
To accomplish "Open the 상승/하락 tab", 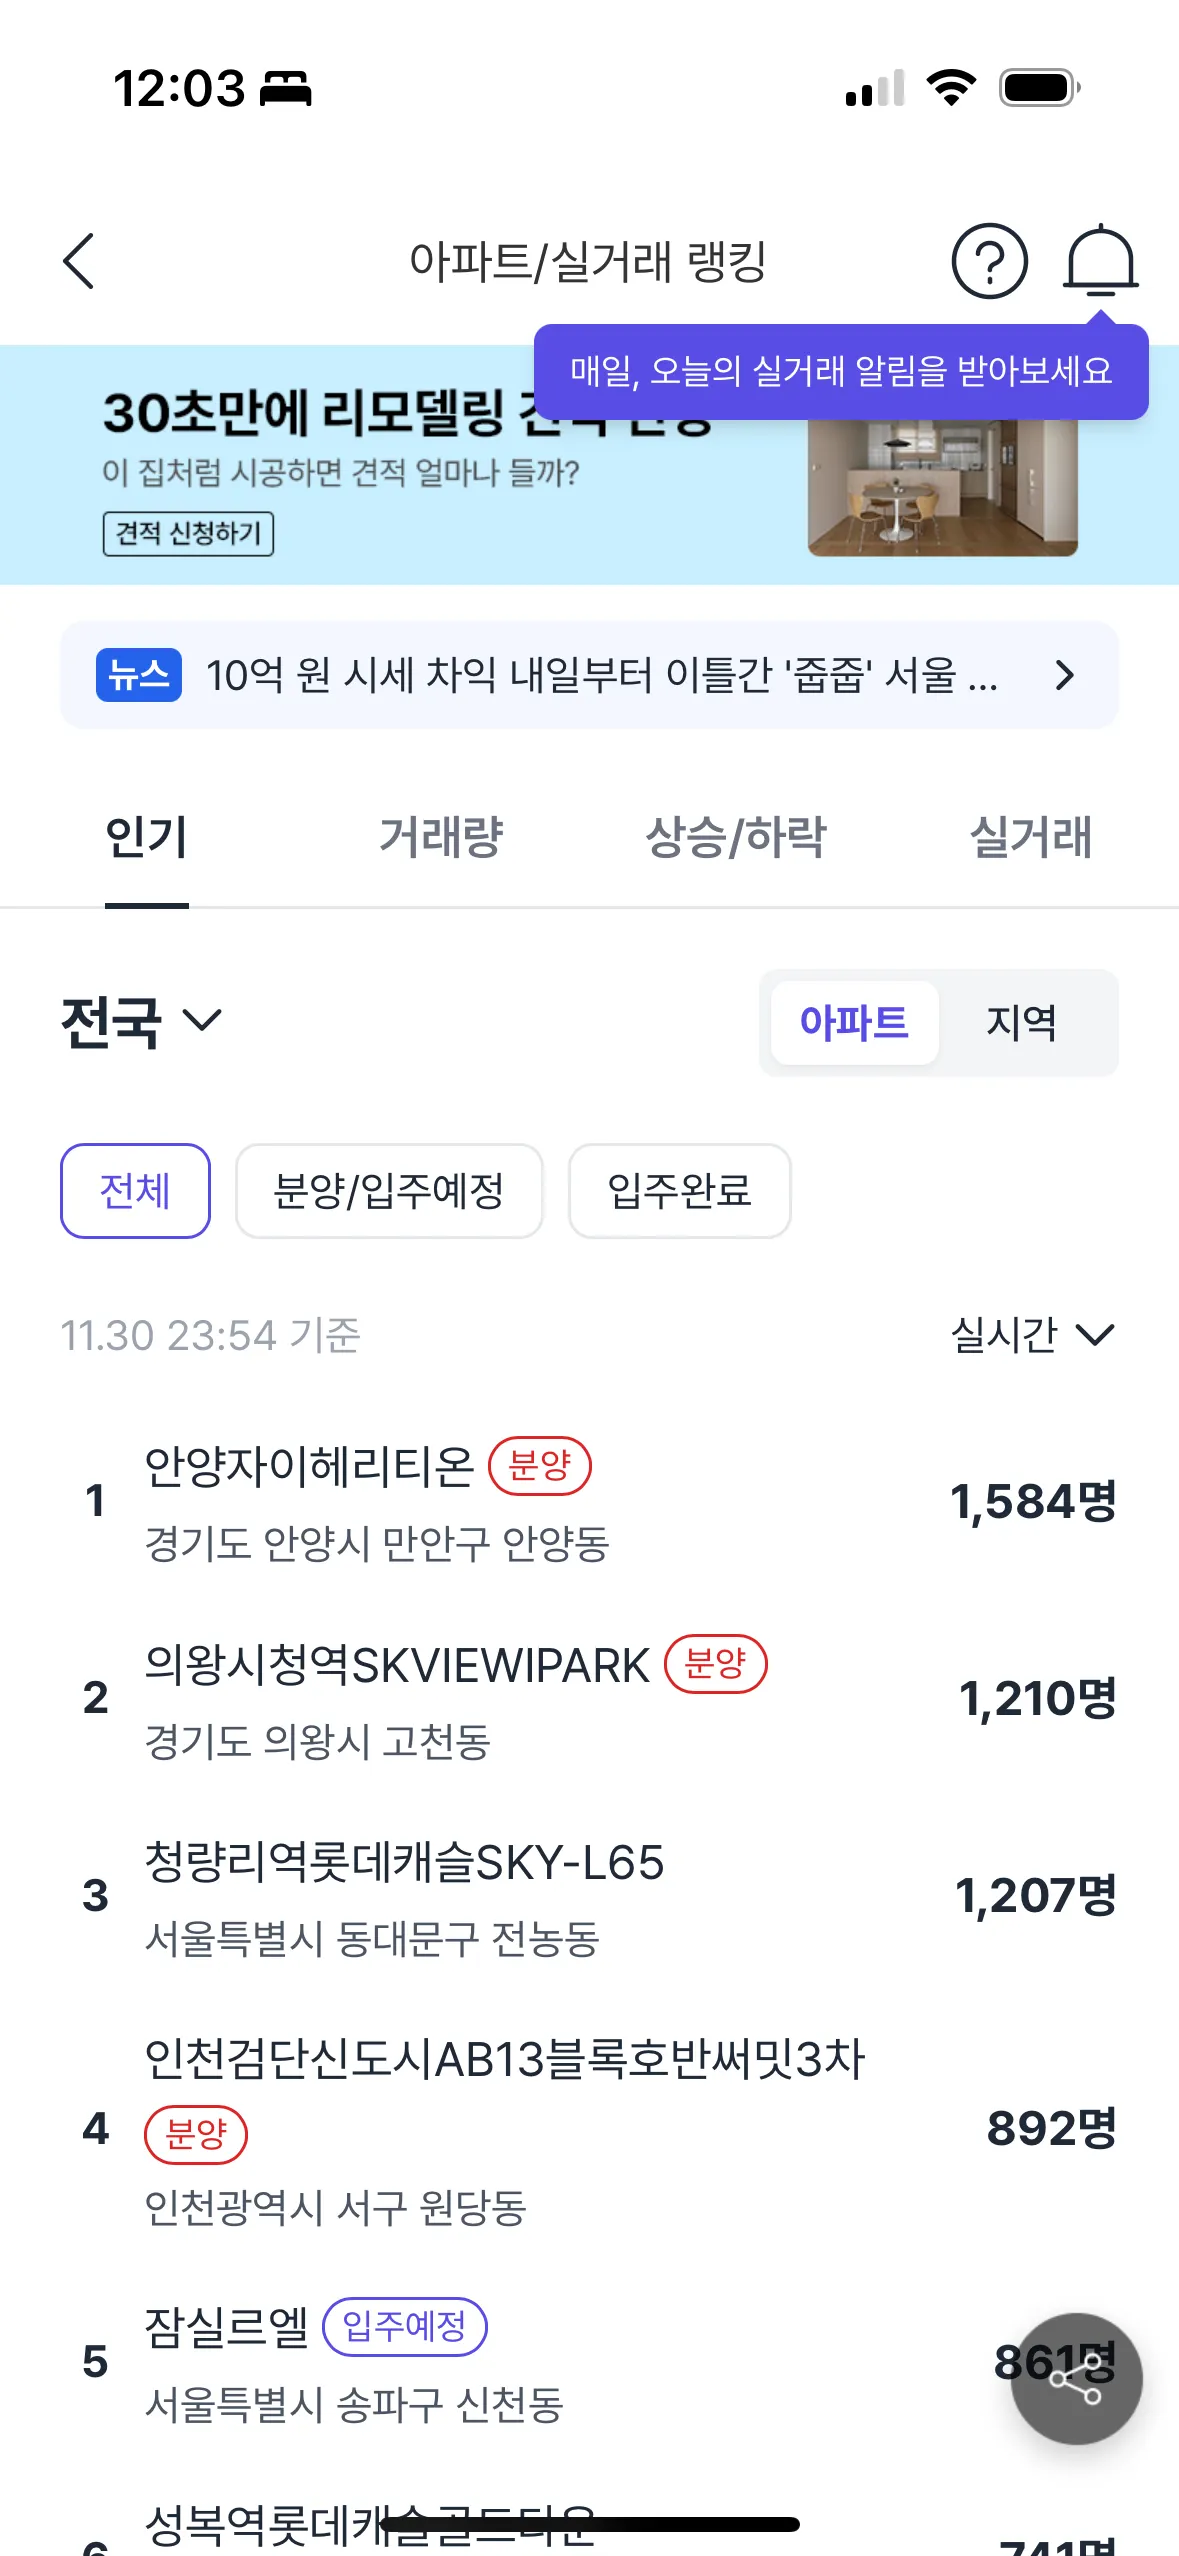I will click(x=736, y=838).
